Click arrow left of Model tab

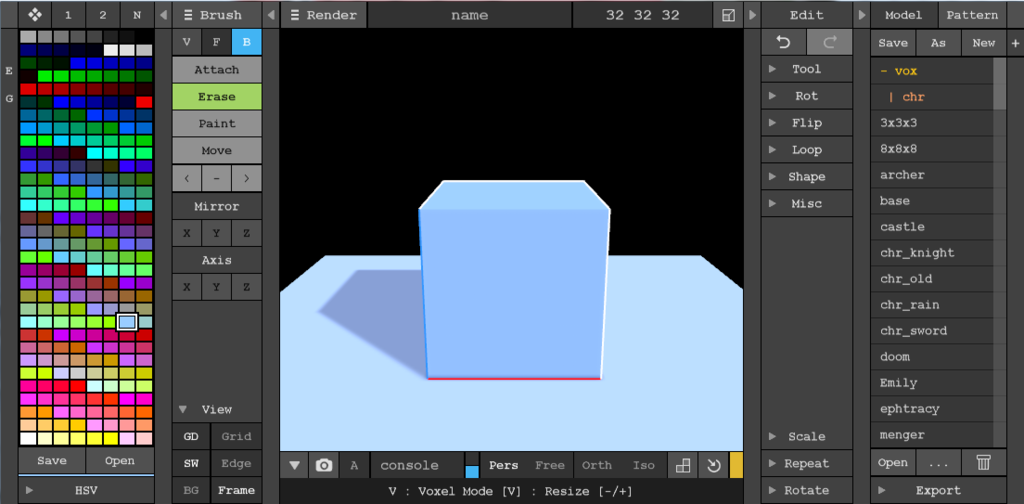pos(861,15)
